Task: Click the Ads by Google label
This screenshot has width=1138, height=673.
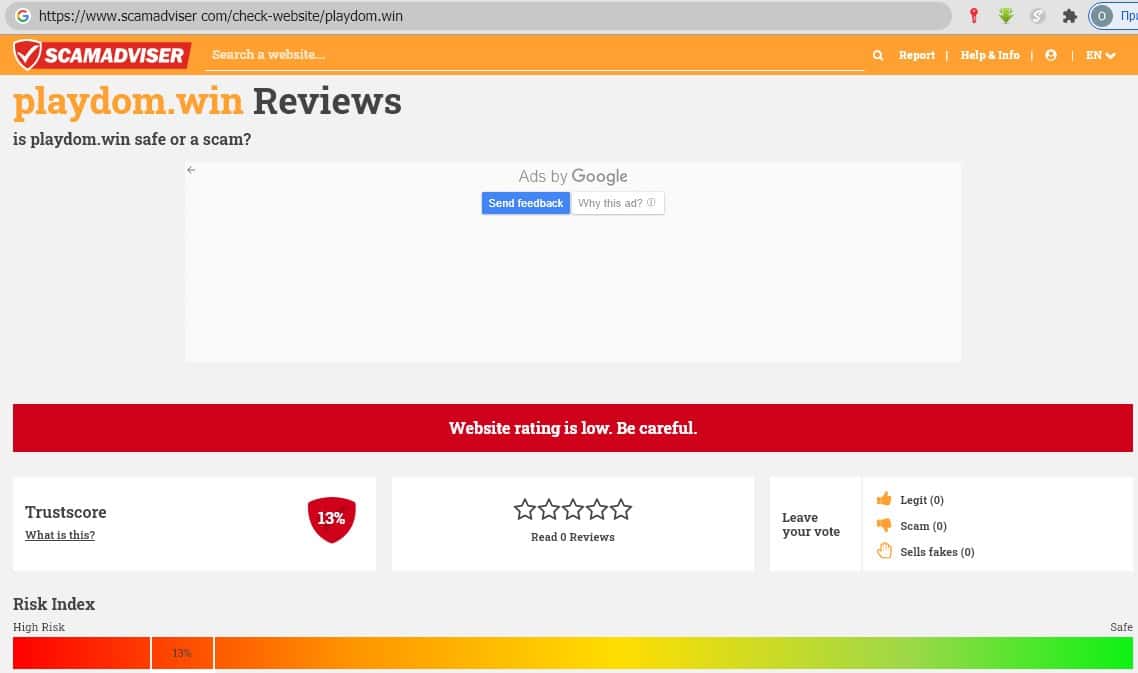Action: (573, 176)
